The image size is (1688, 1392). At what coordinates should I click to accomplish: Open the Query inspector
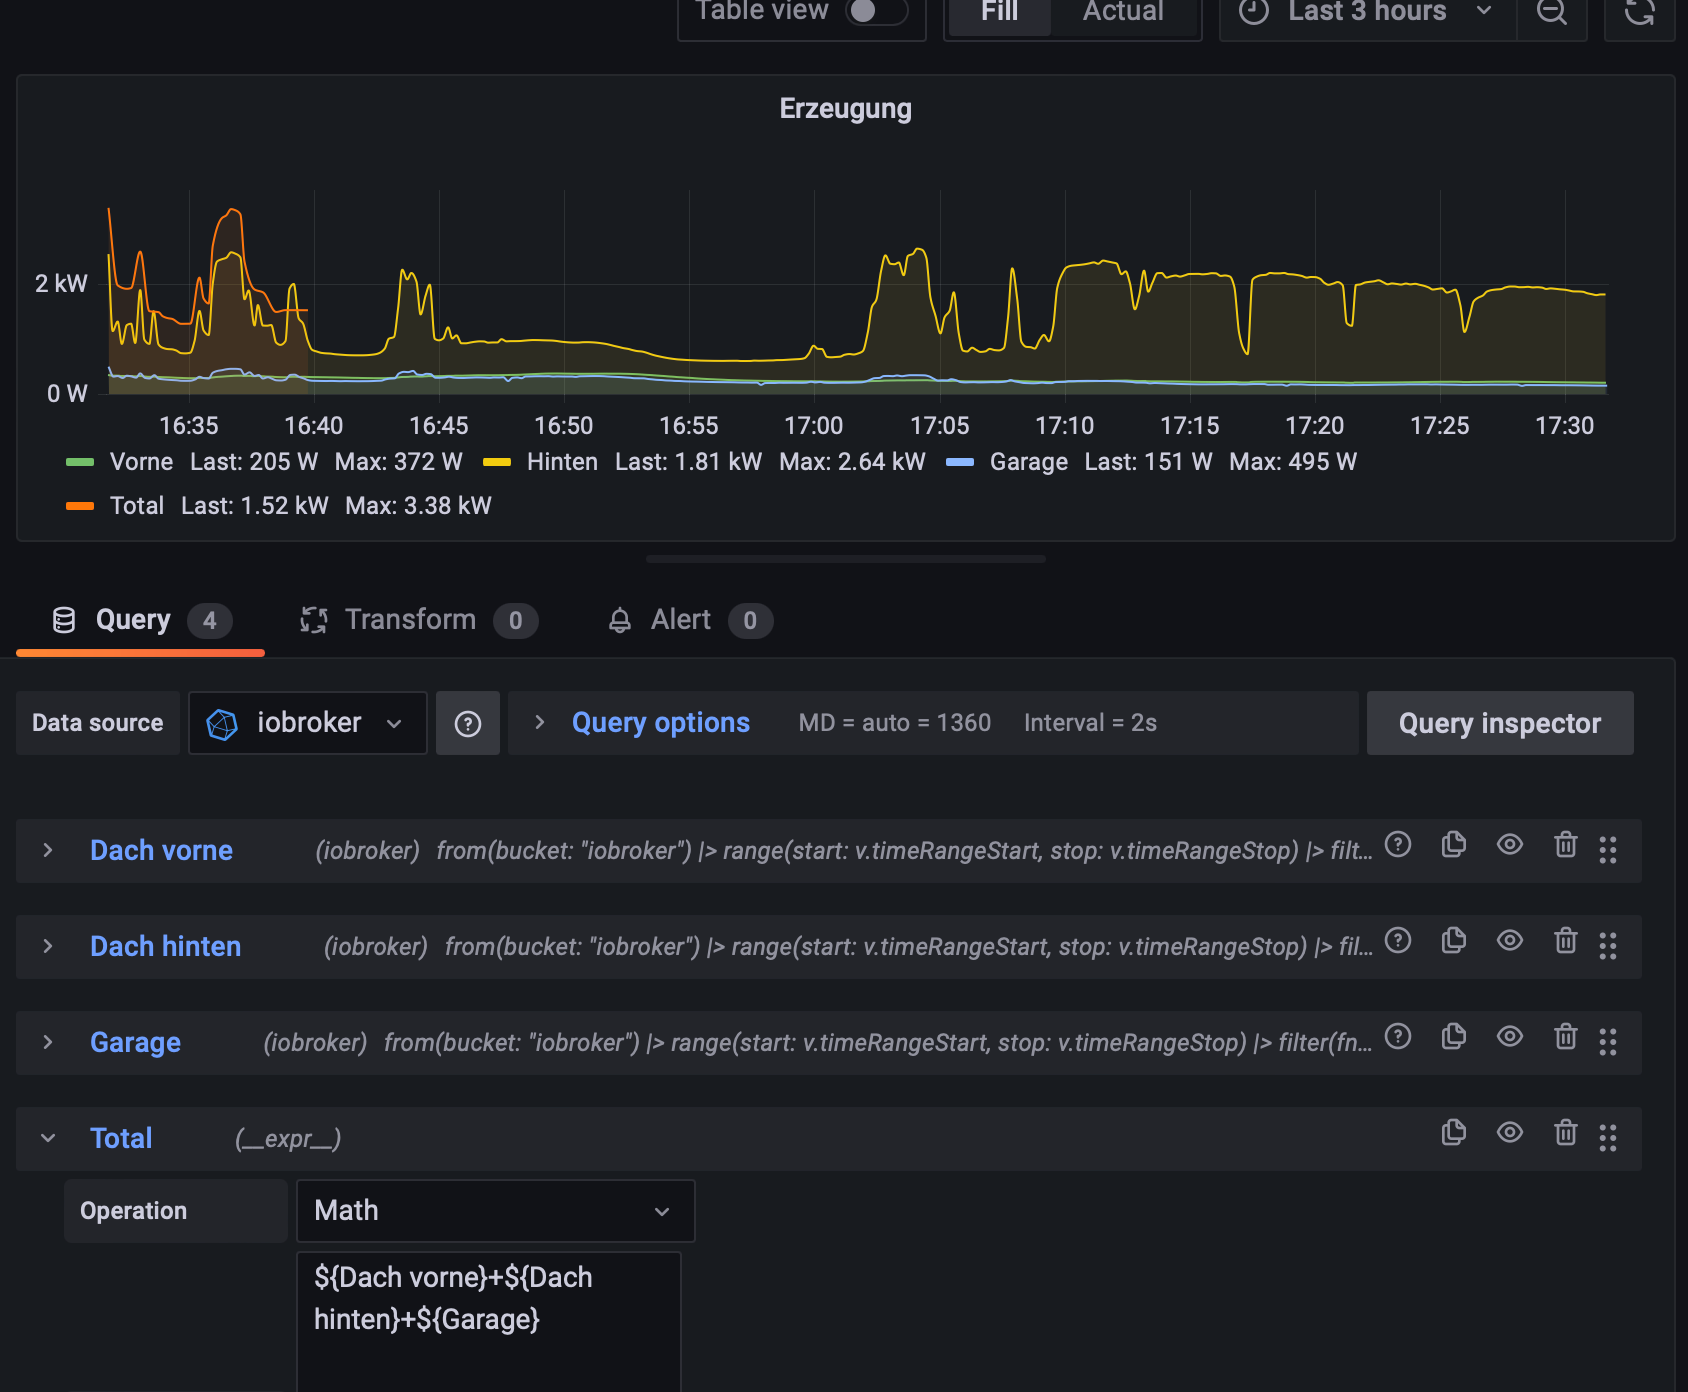pos(1499,724)
